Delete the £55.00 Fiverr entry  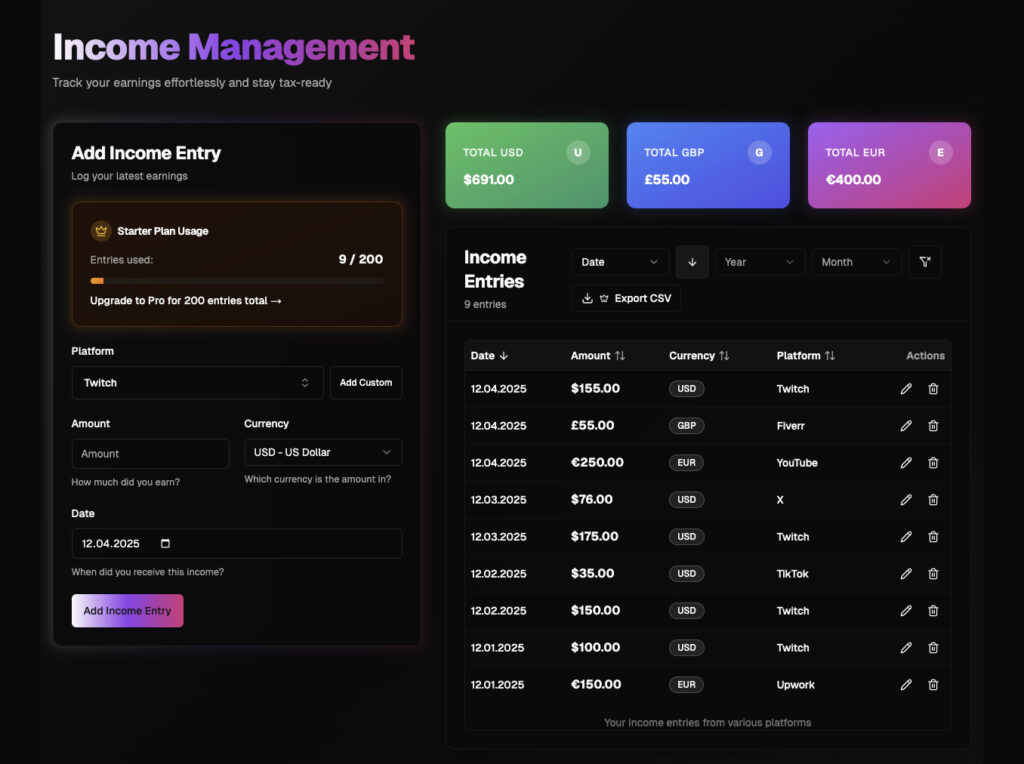(933, 426)
